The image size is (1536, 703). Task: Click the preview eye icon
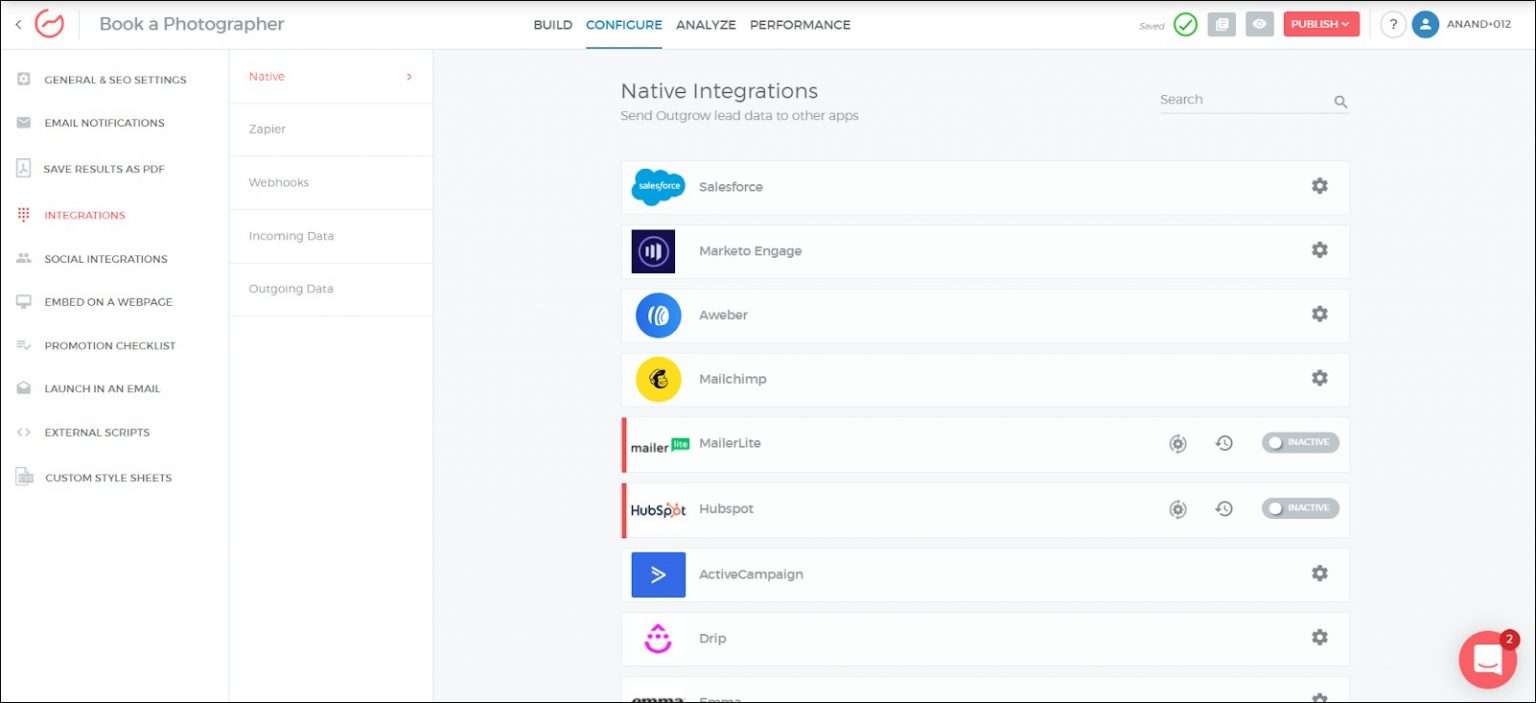pyautogui.click(x=1259, y=24)
